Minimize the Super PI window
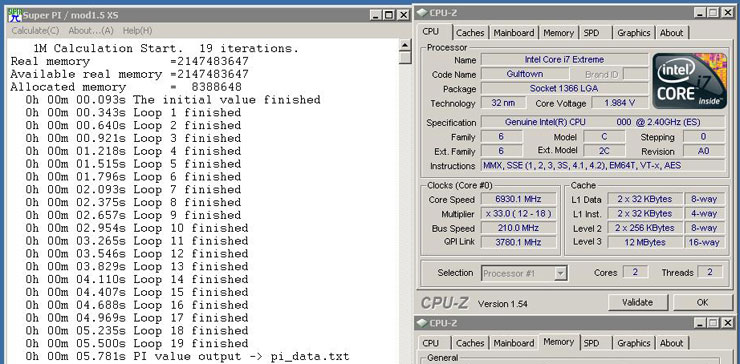The width and height of the screenshot is (740, 364). point(376,15)
